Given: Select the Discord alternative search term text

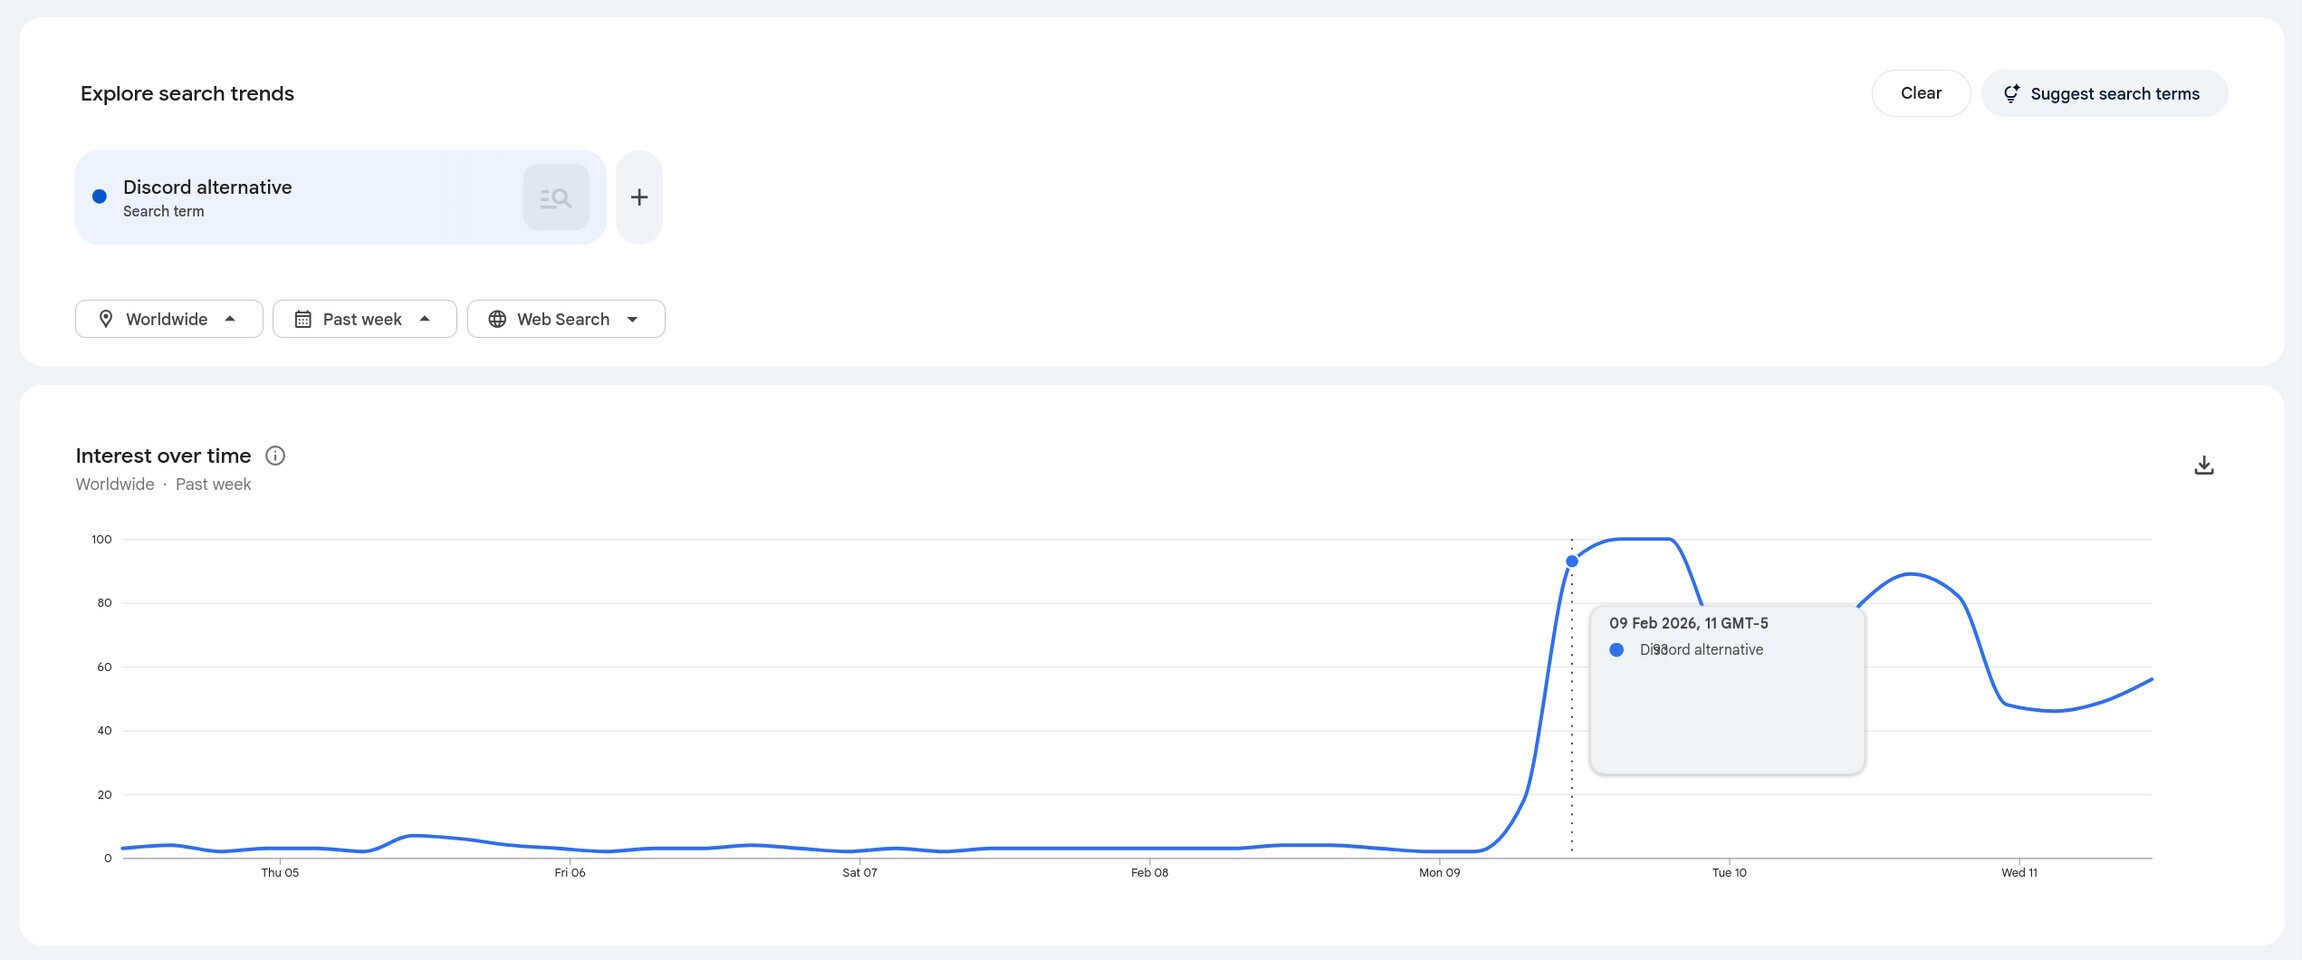Looking at the screenshot, I should point(207,188).
